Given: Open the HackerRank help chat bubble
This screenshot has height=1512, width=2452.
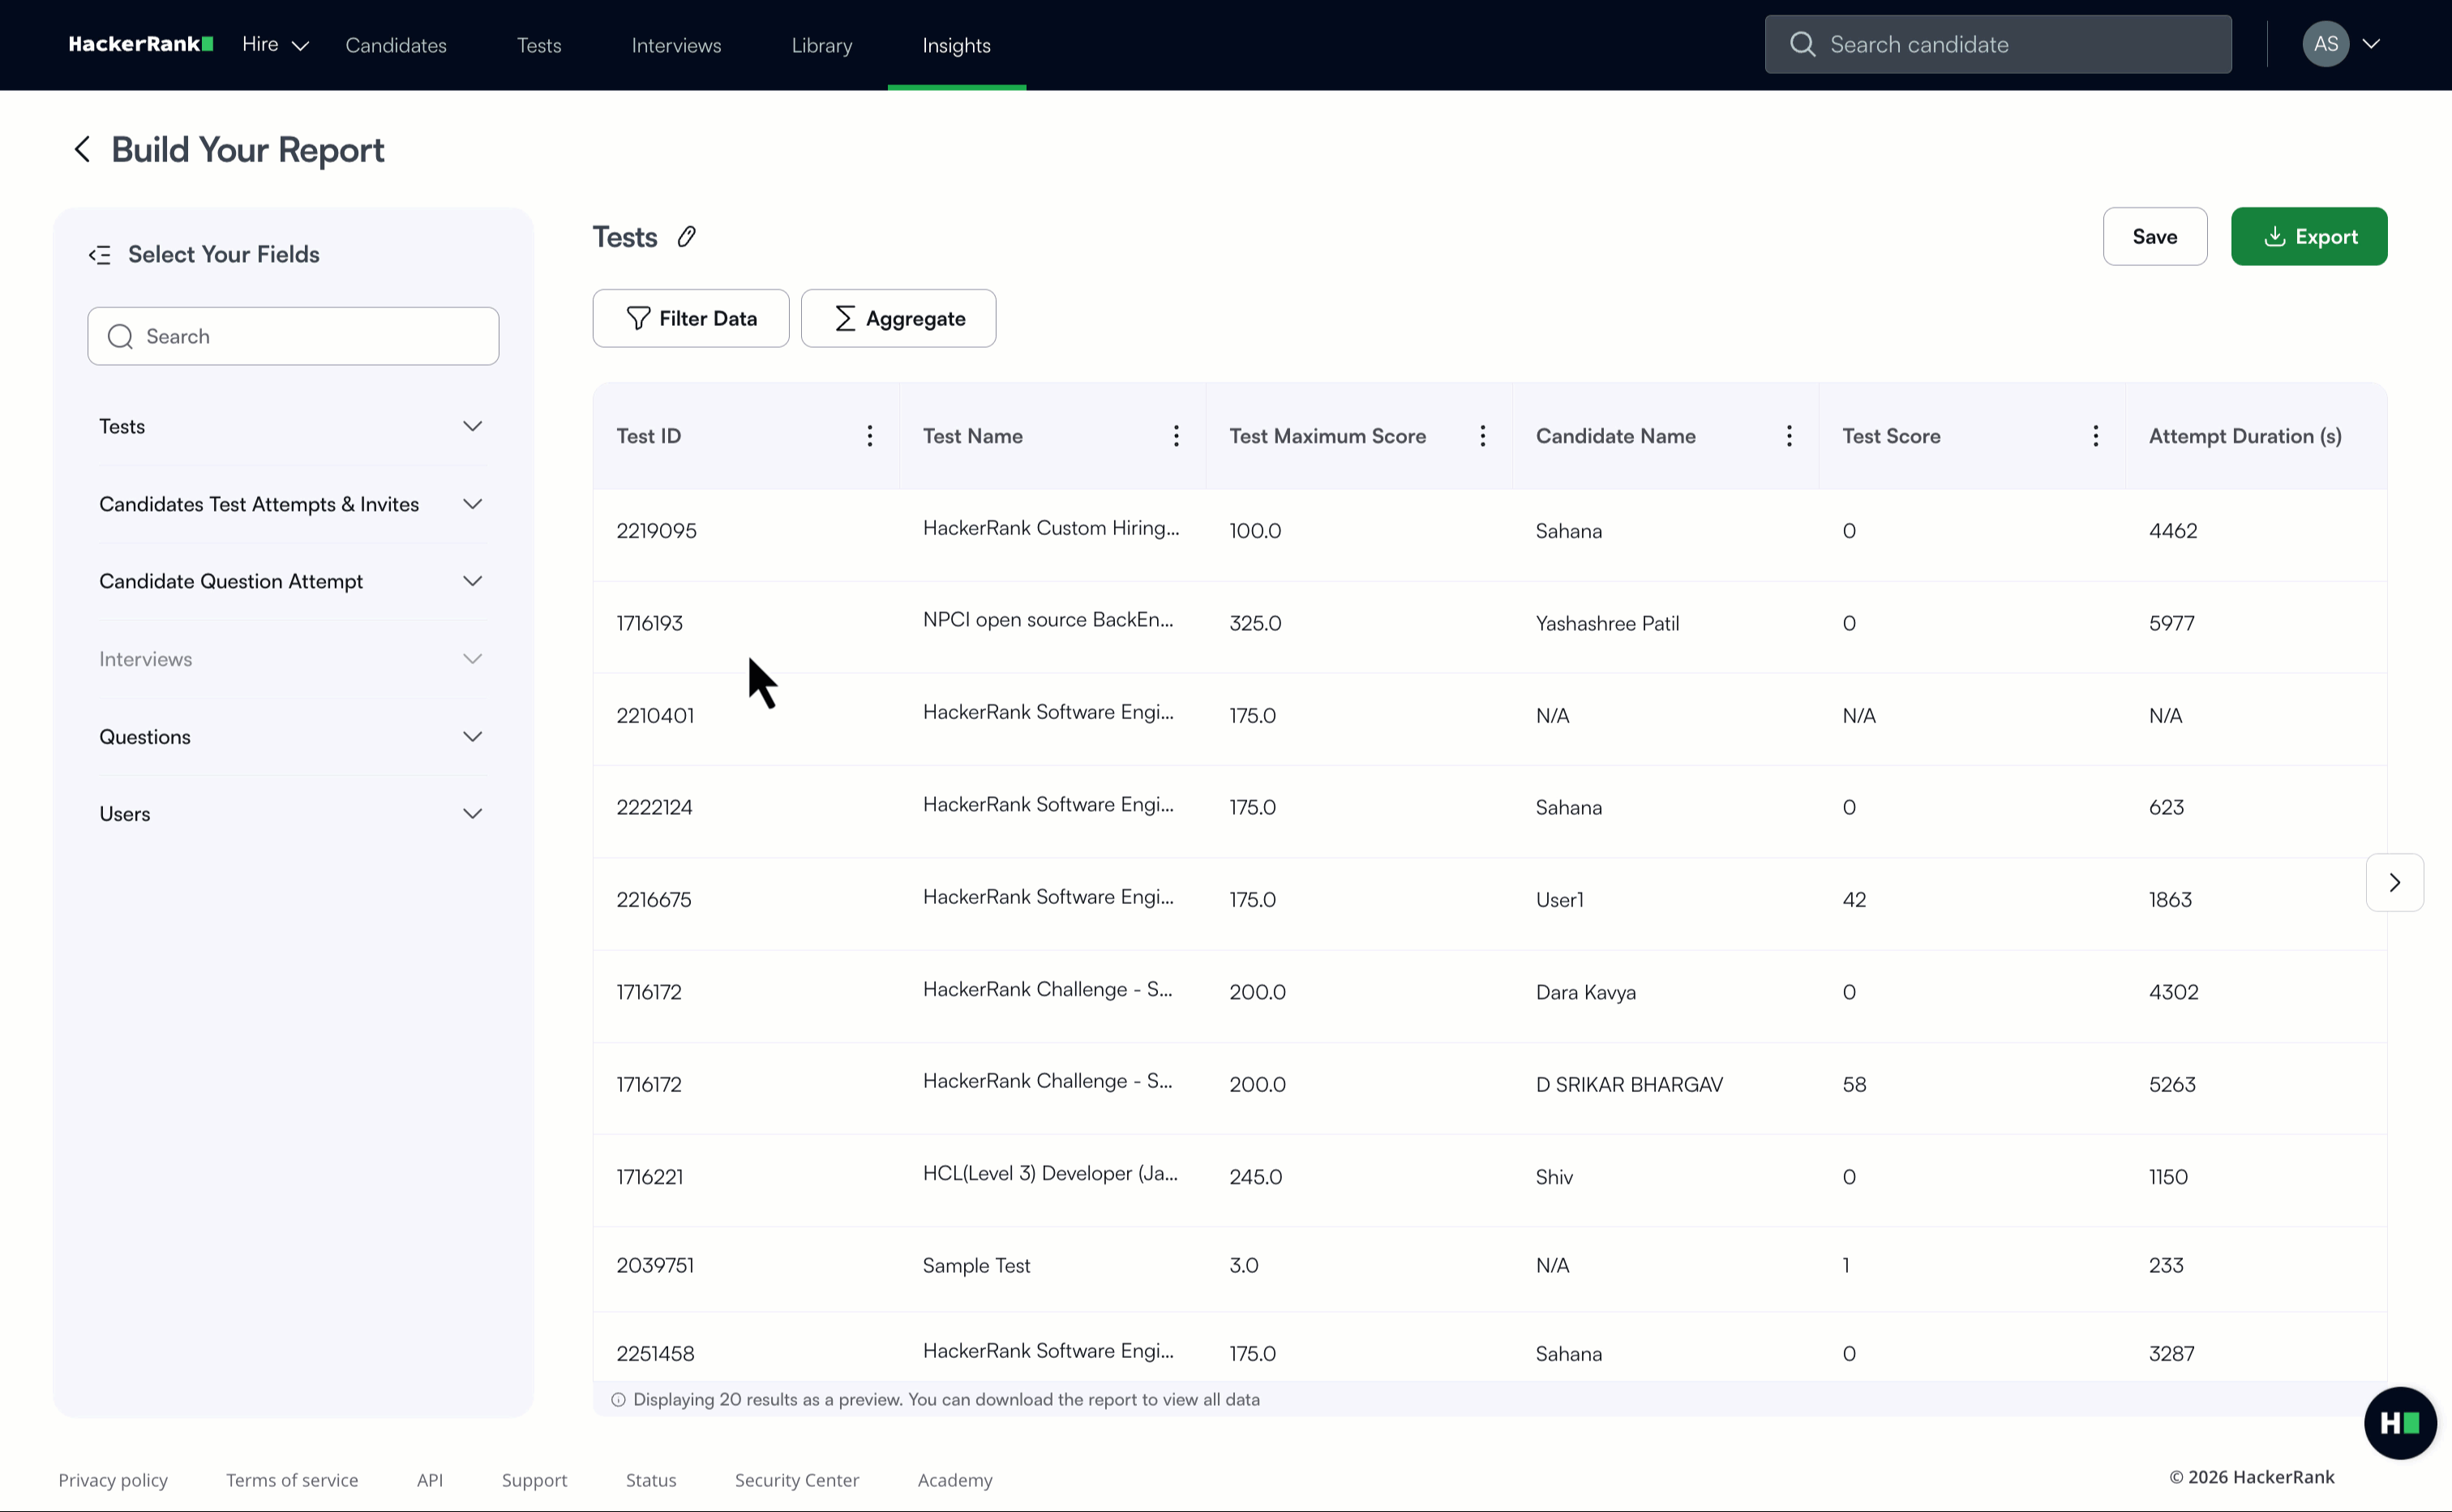Looking at the screenshot, I should pos(2401,1422).
